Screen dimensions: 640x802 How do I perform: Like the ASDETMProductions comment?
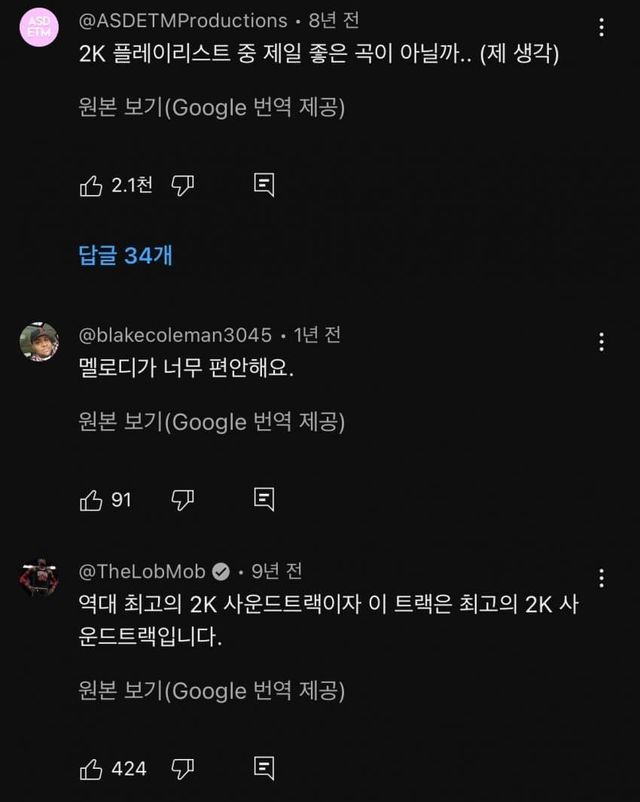click(x=91, y=185)
